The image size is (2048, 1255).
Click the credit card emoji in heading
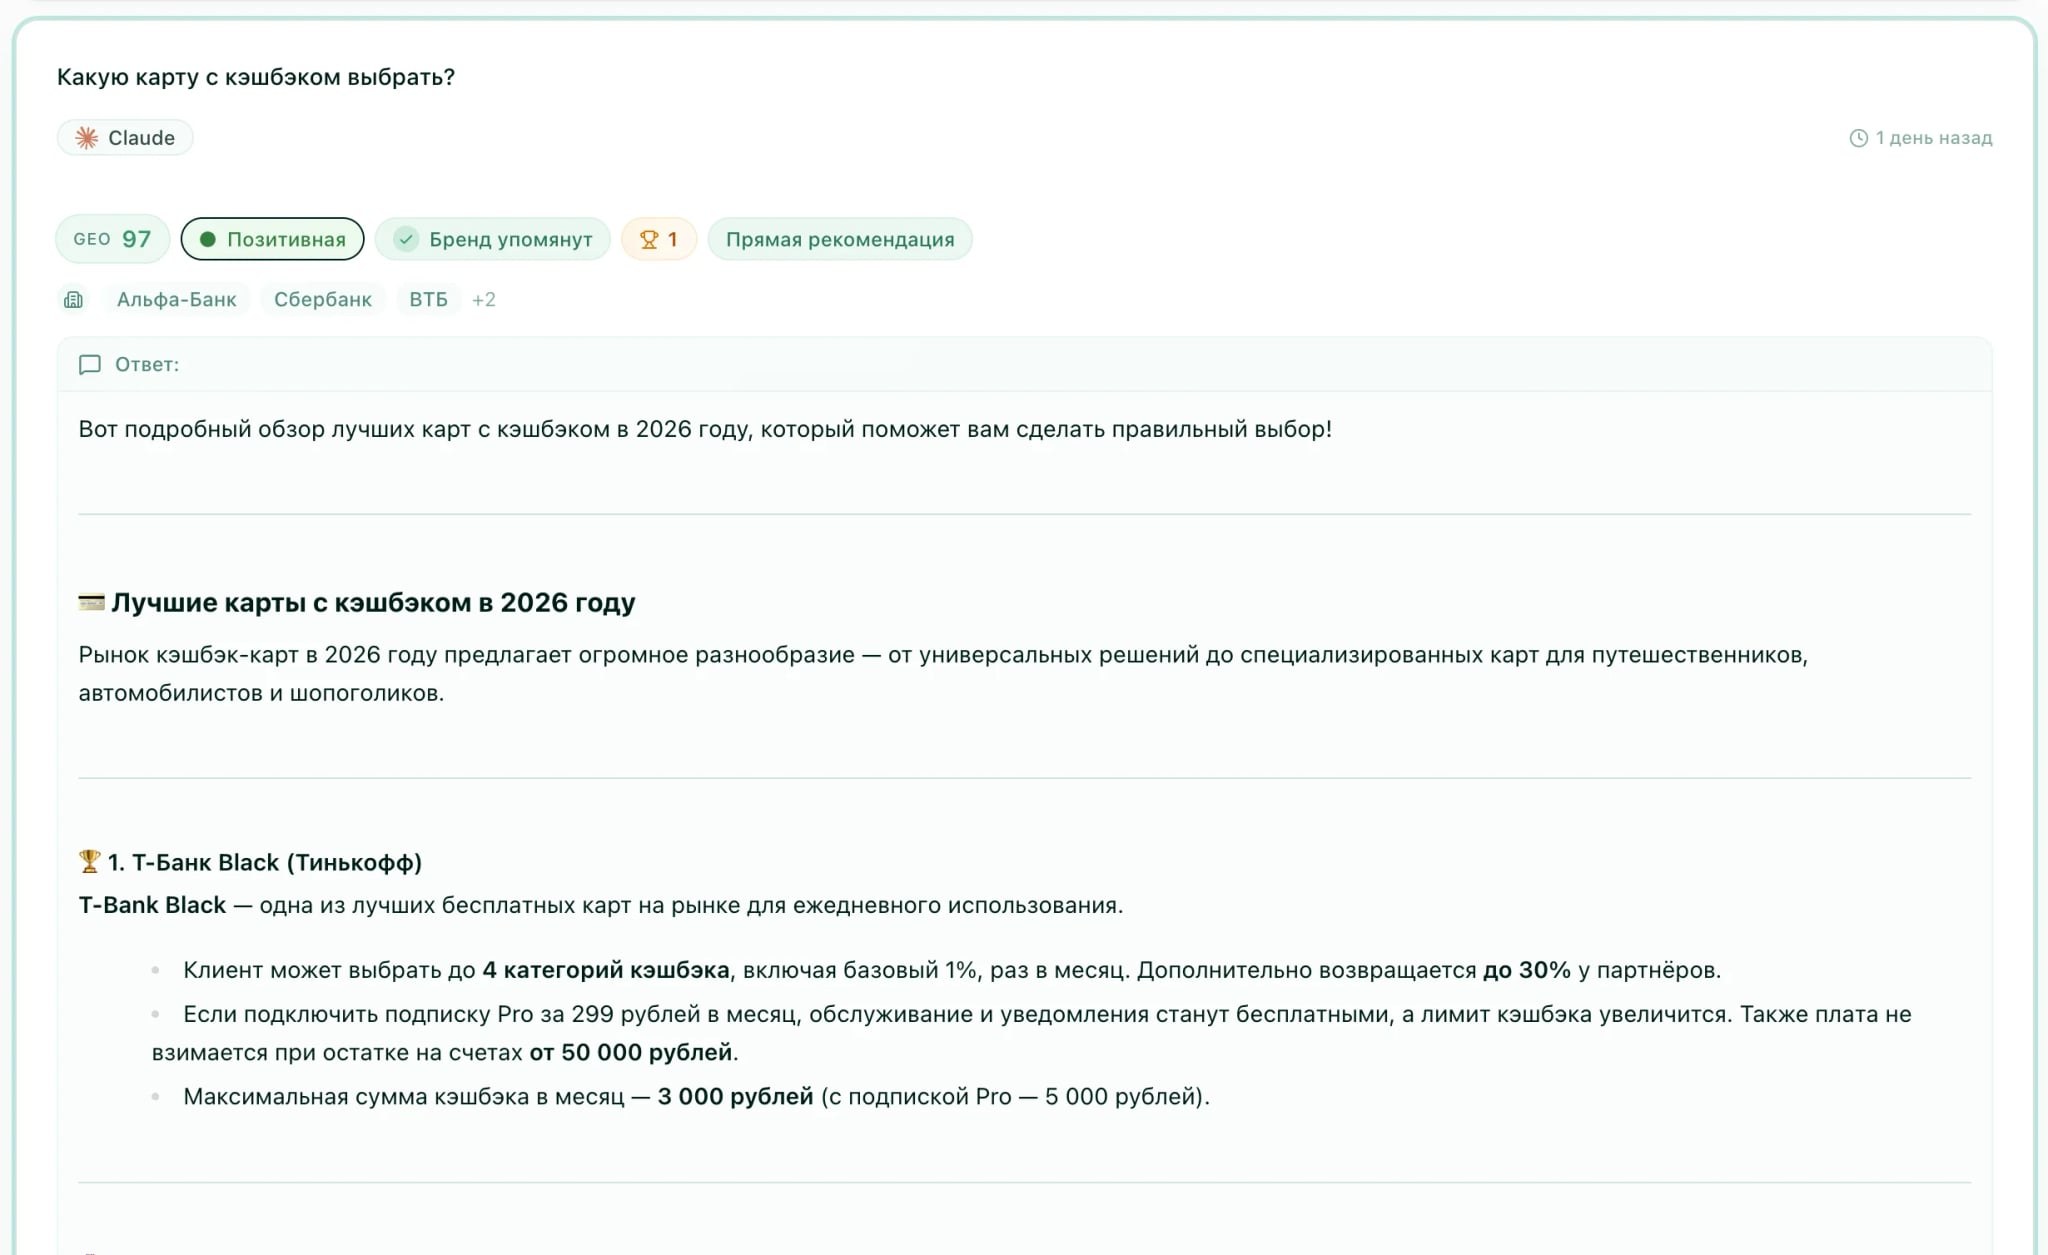click(91, 602)
